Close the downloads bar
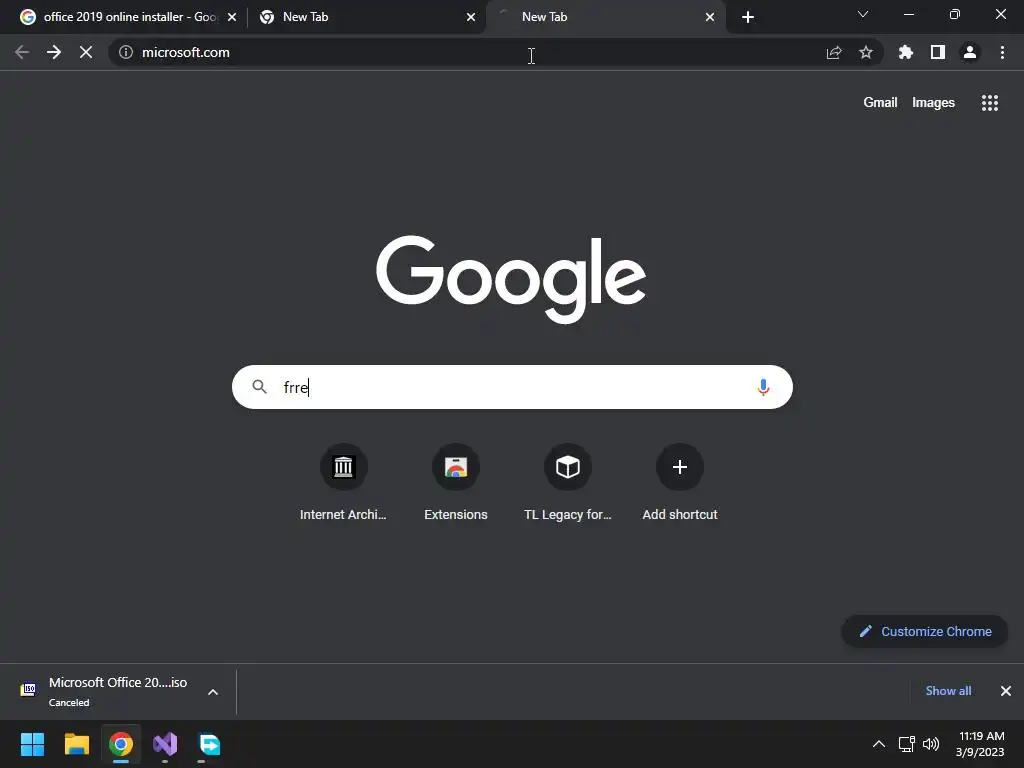The height and width of the screenshot is (768, 1024). tap(1006, 691)
